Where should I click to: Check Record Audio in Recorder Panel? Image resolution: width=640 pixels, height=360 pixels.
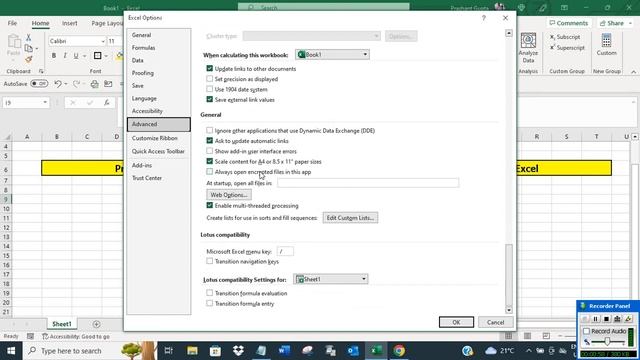tap(587, 331)
